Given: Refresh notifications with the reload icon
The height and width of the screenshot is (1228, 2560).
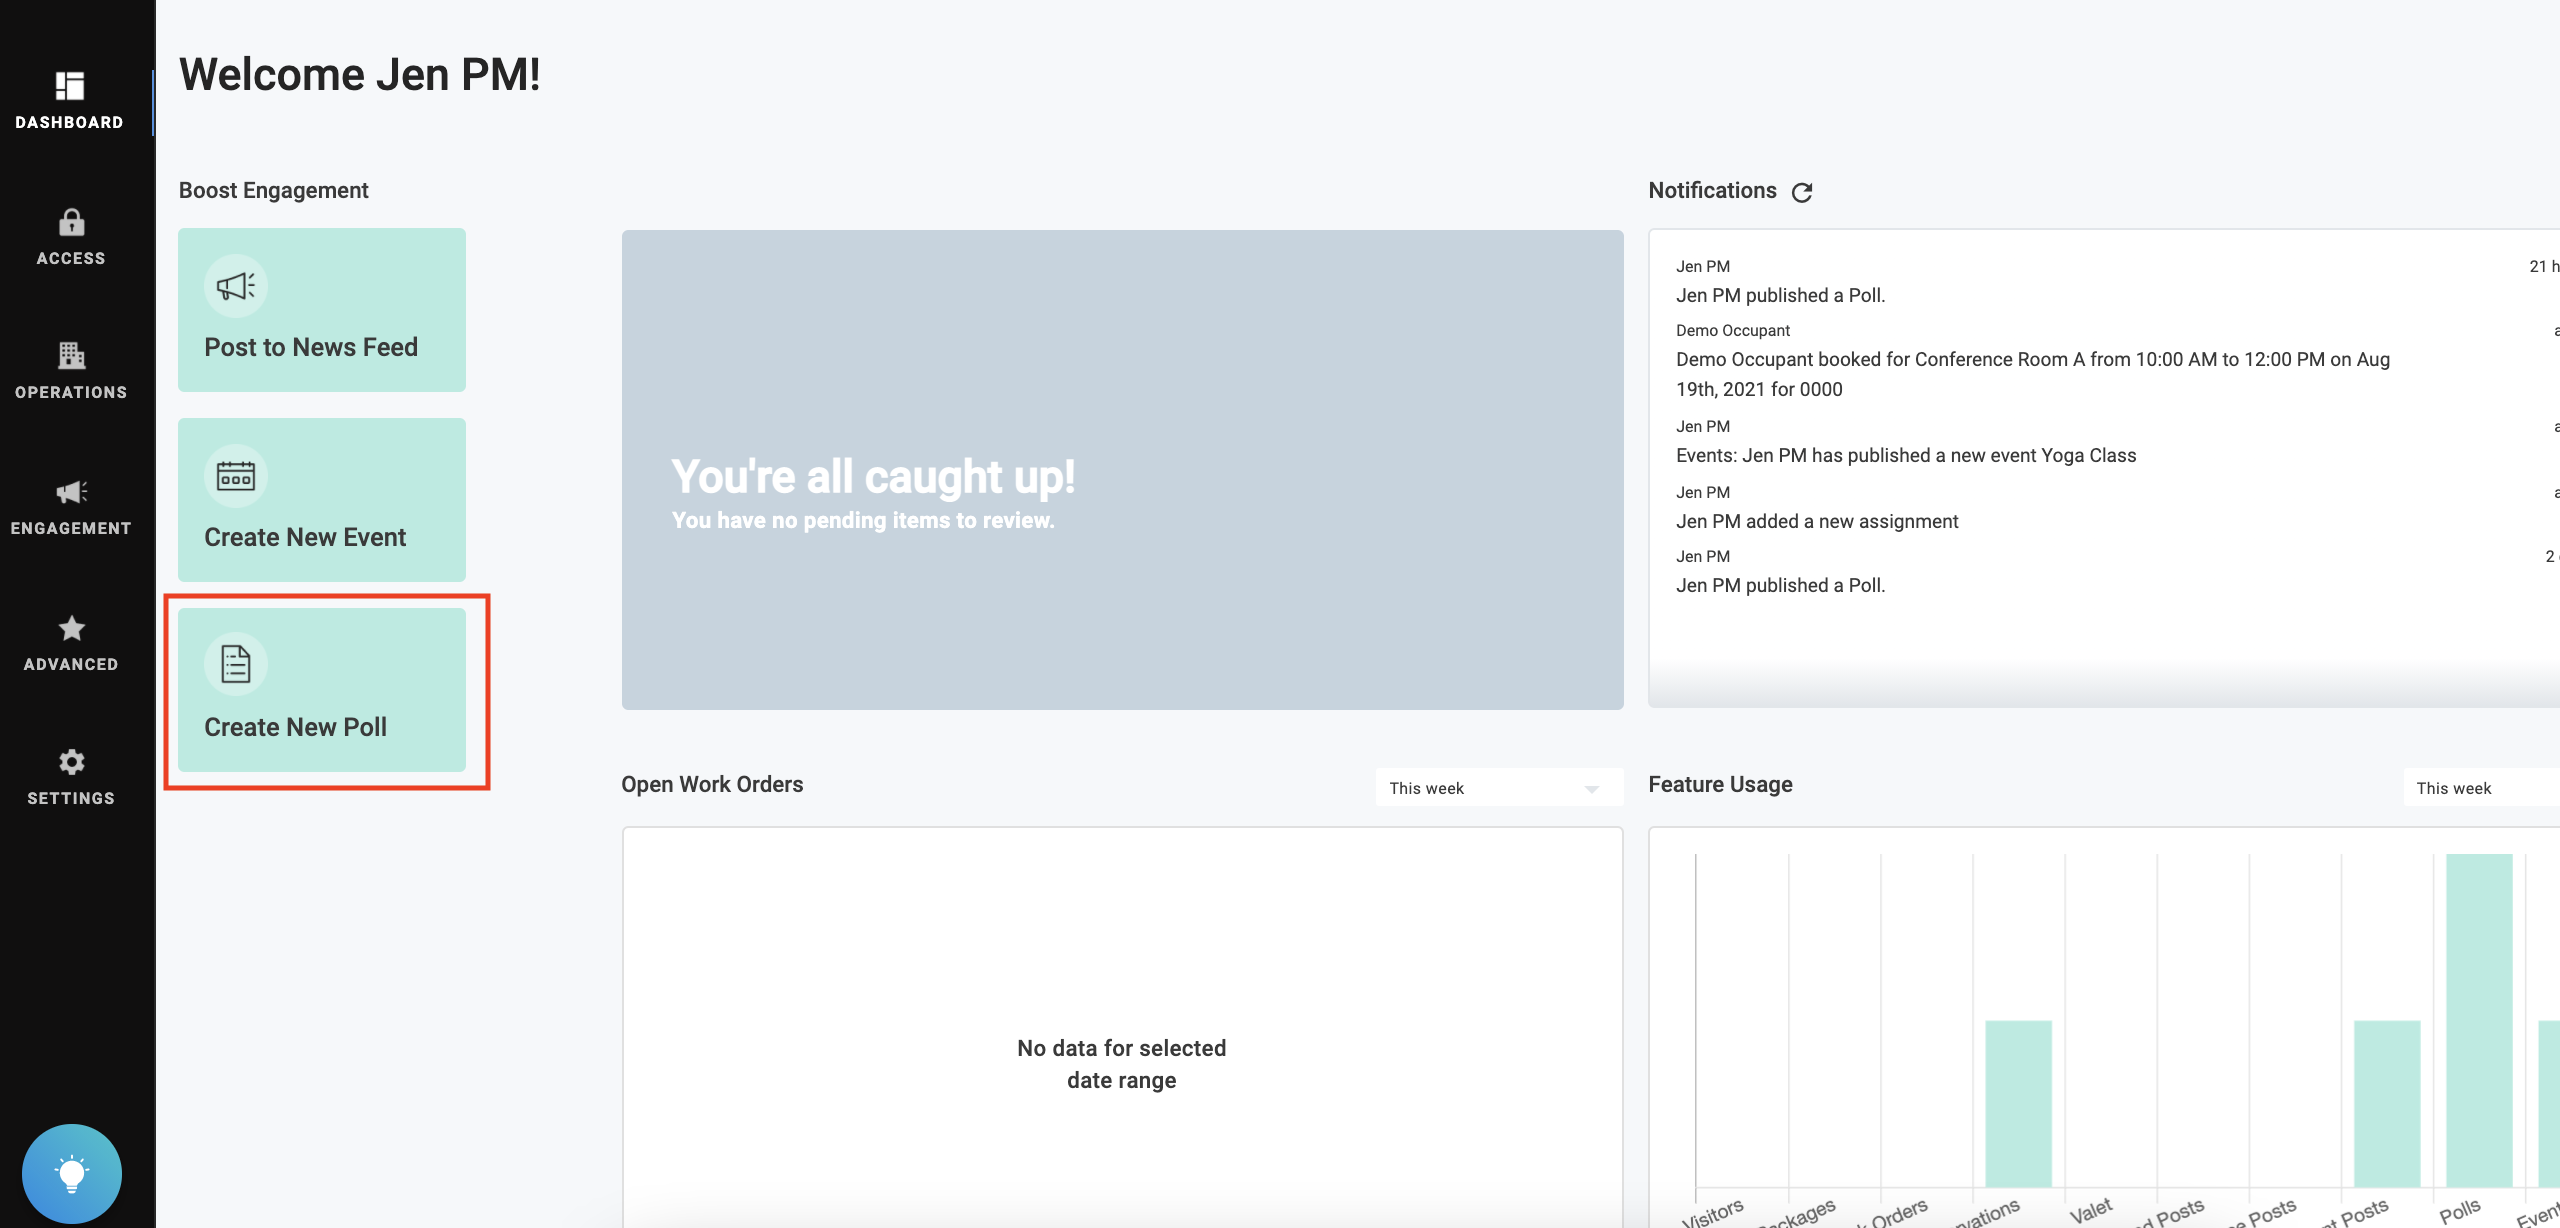Looking at the screenshot, I should (1802, 192).
